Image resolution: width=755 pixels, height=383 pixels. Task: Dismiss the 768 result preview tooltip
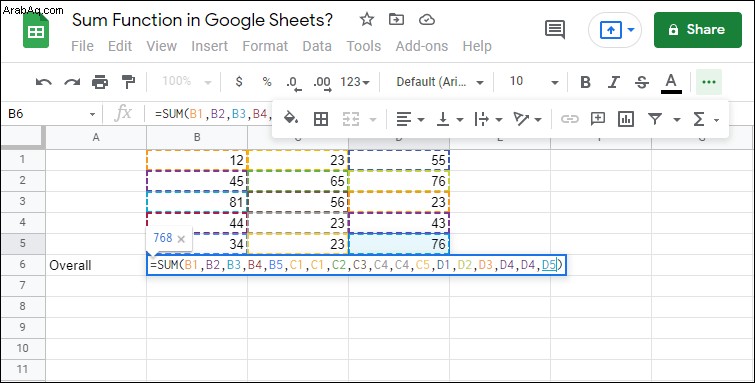pyautogui.click(x=181, y=239)
